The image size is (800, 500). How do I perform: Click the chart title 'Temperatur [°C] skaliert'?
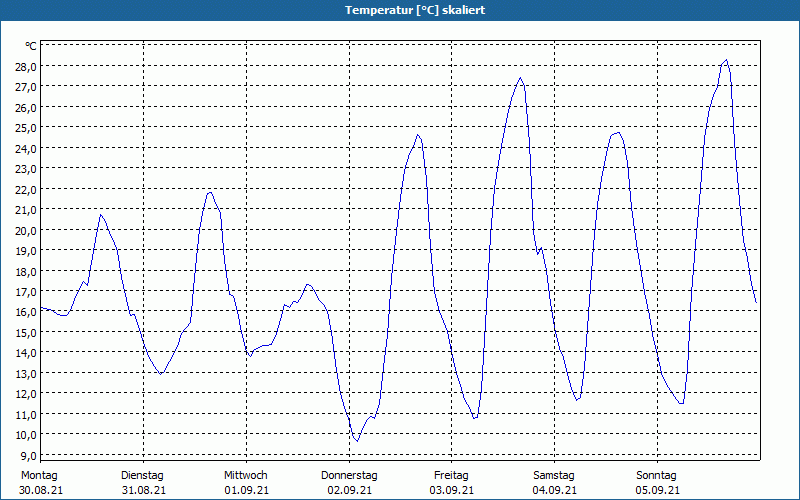400,10
